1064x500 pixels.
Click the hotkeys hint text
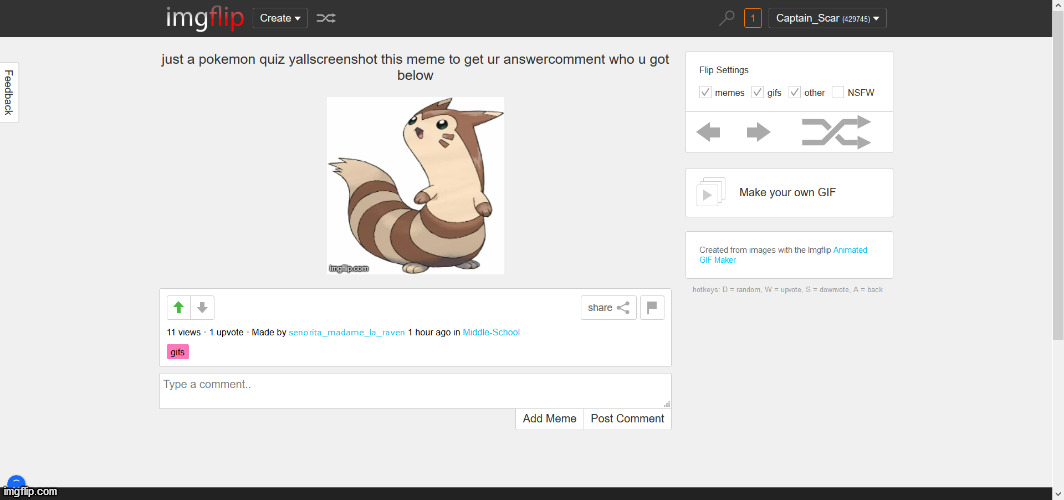788,290
